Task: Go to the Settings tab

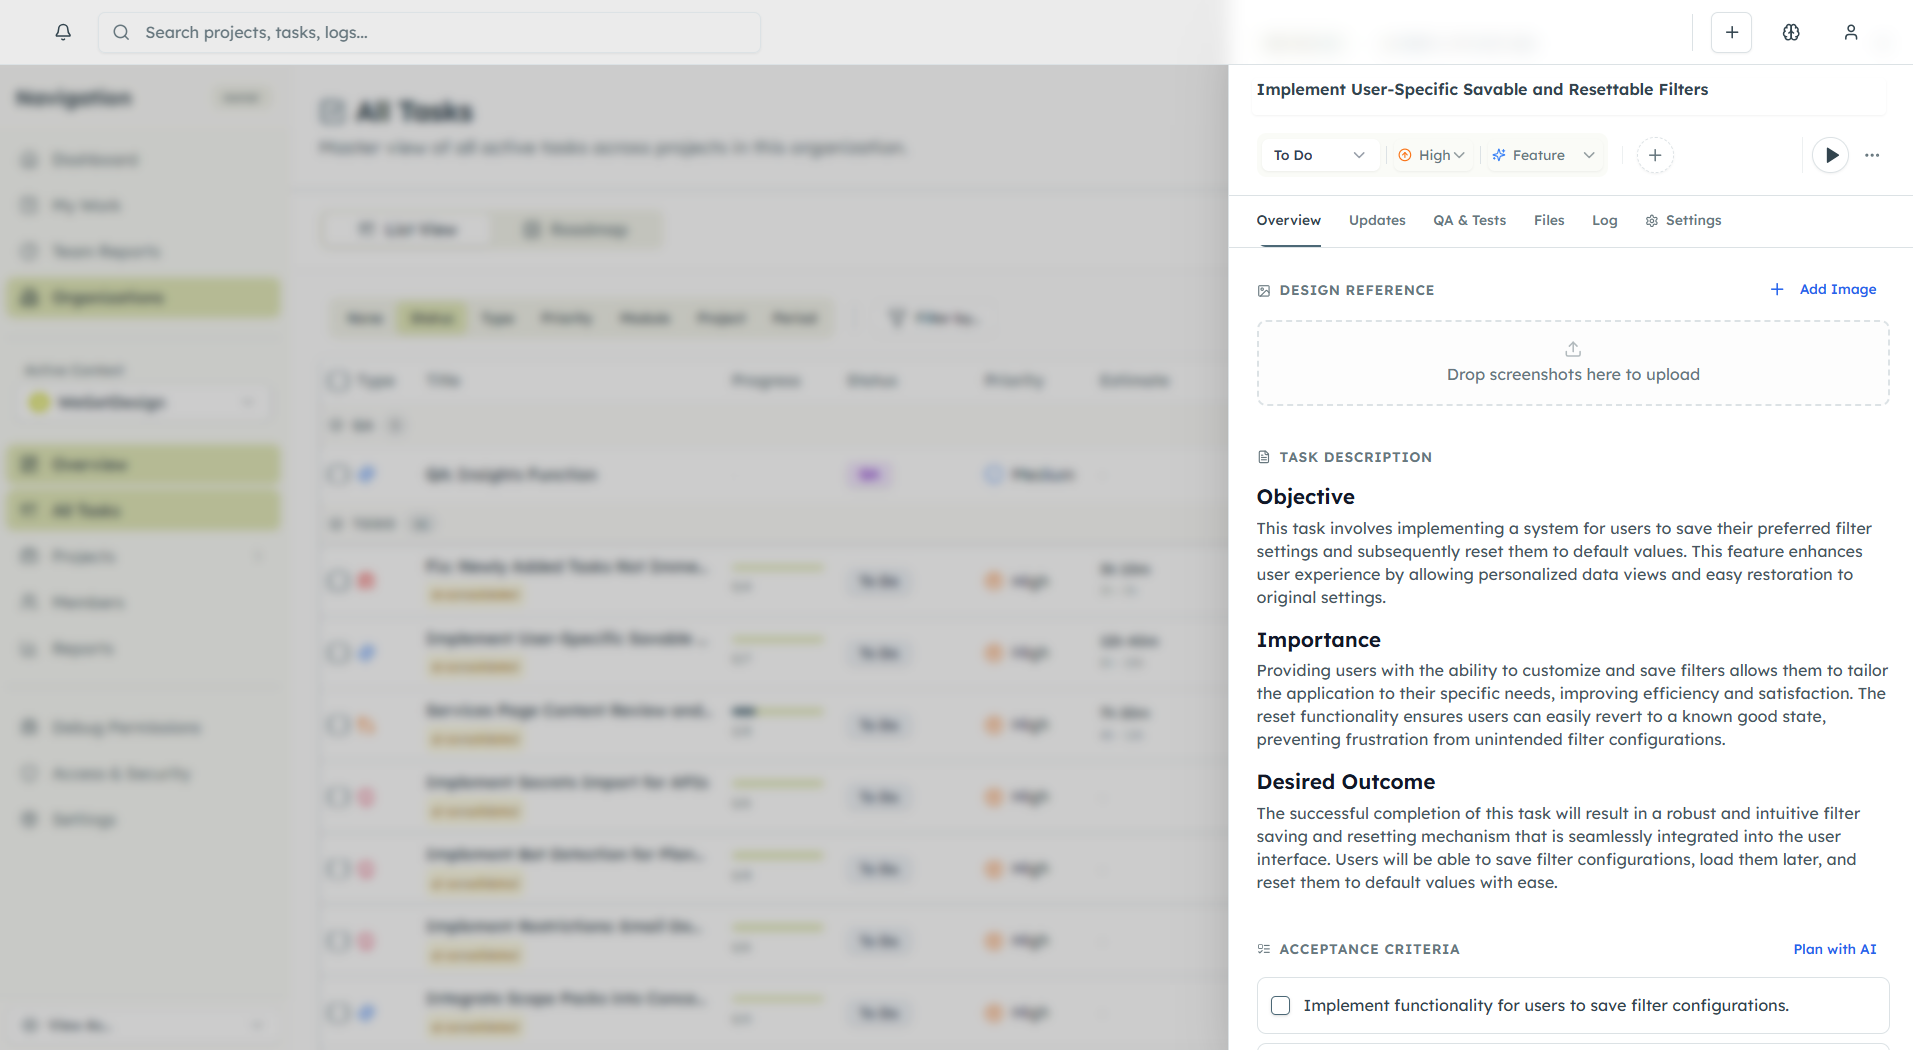Action: click(1683, 220)
